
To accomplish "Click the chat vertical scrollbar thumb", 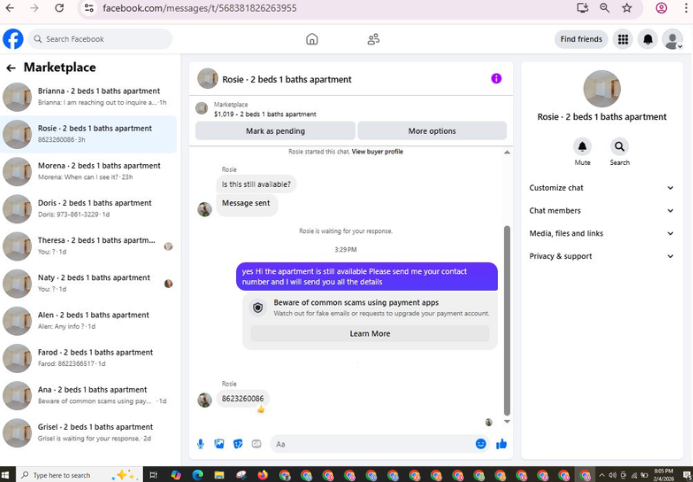I will coord(507,321).
